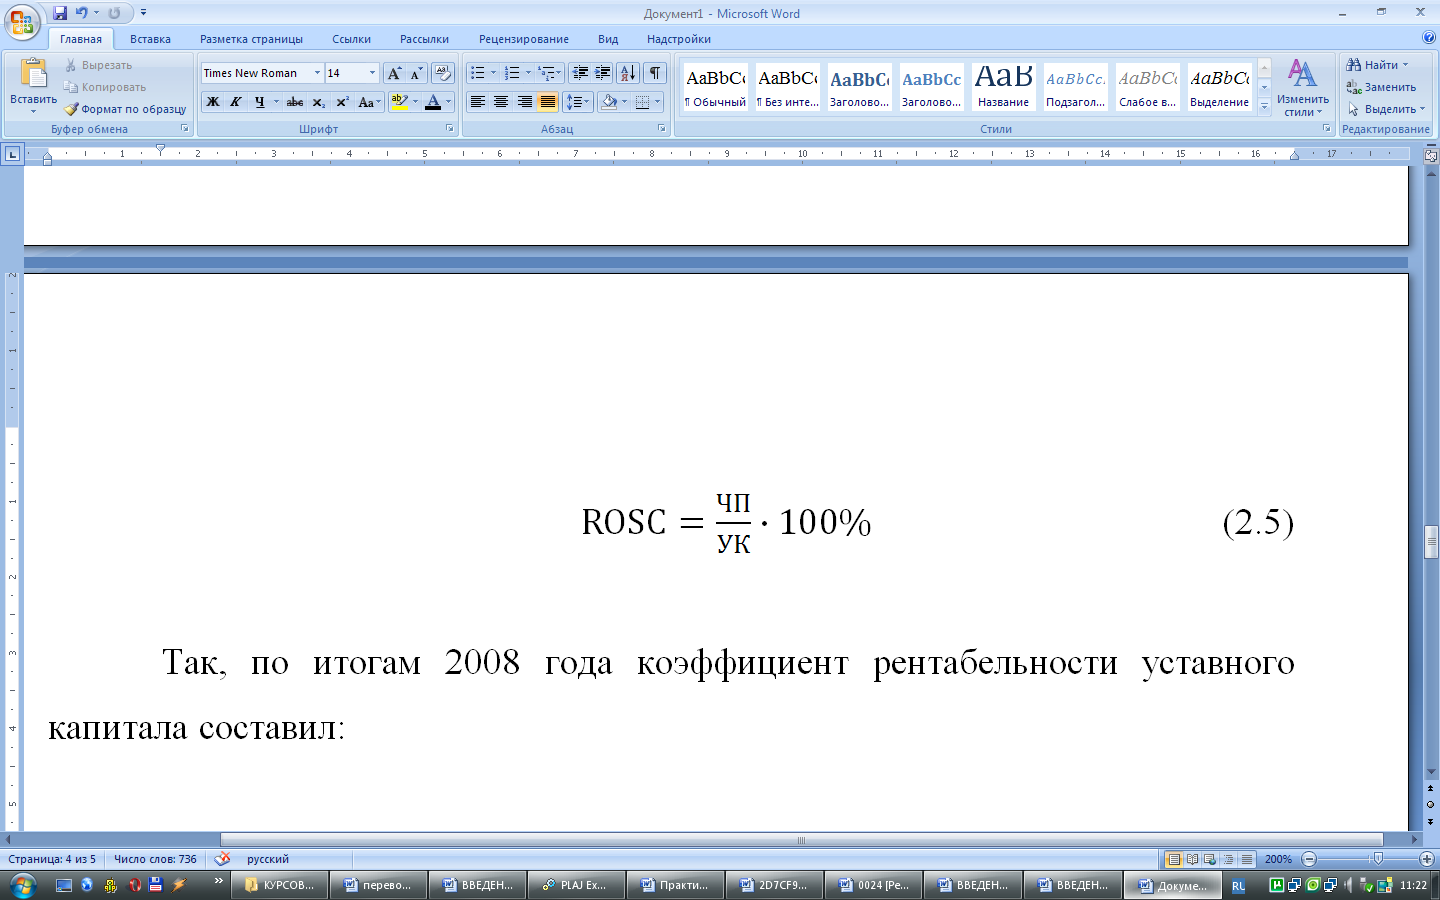Image resolution: width=1440 pixels, height=900 pixels.
Task: Click Format Painter (Формат по образцу)
Action: [126, 109]
